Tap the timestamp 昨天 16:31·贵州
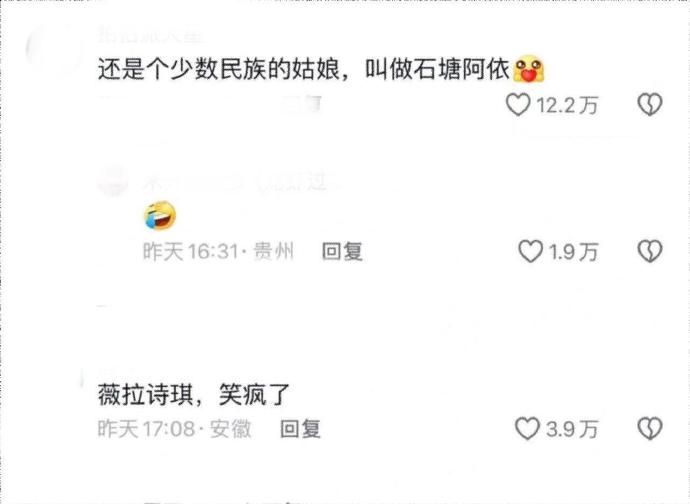This screenshot has height=504, width=690. [x=218, y=252]
